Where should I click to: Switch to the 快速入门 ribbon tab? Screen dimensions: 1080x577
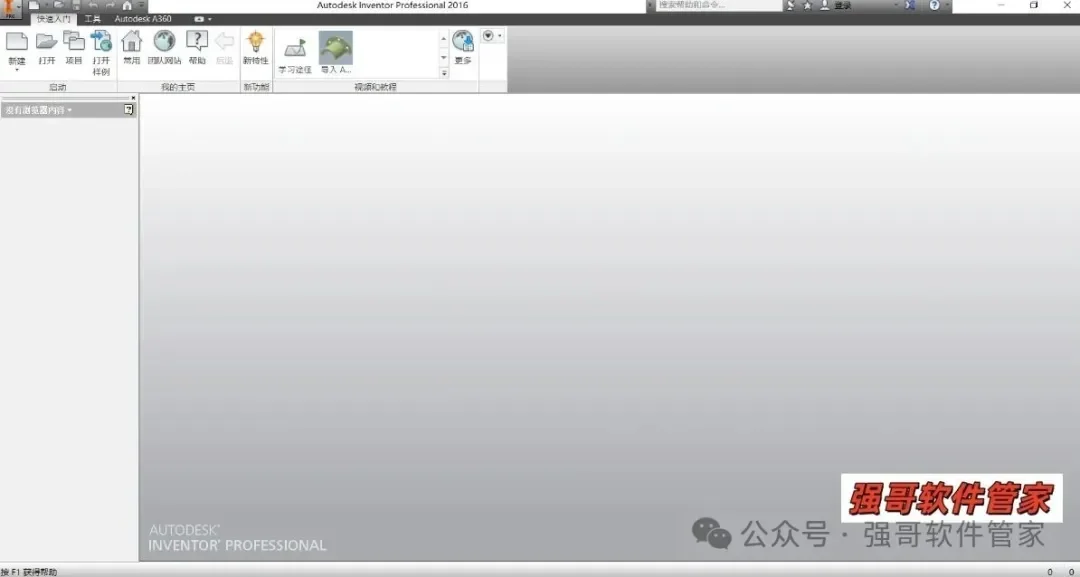54,19
